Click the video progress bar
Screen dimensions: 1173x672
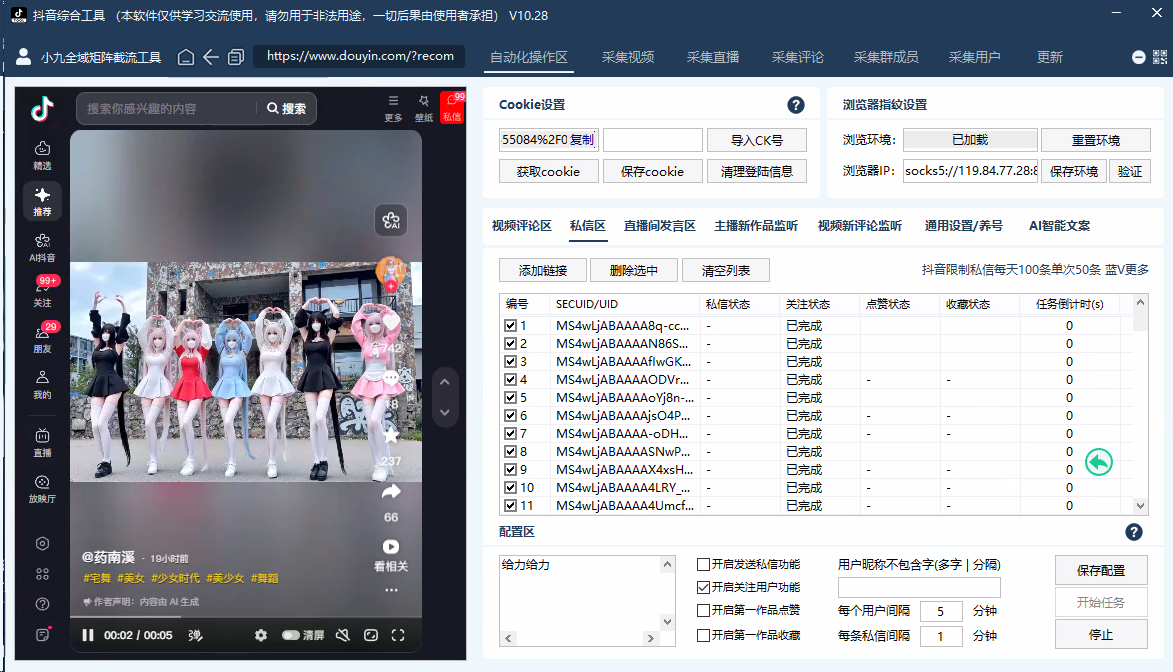click(245, 619)
